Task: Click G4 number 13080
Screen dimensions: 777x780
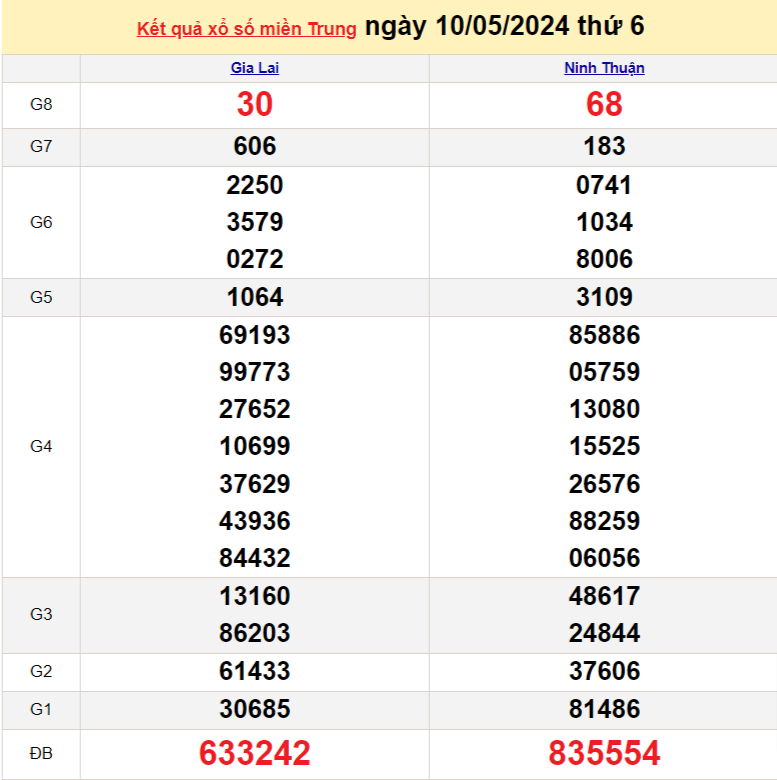Action: 604,409
